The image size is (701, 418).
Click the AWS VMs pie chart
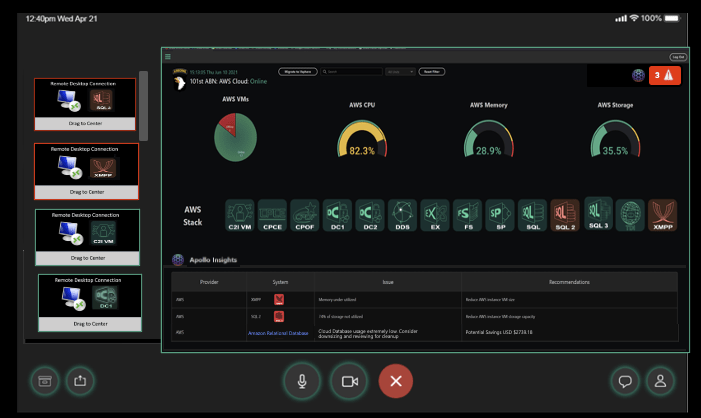click(236, 137)
